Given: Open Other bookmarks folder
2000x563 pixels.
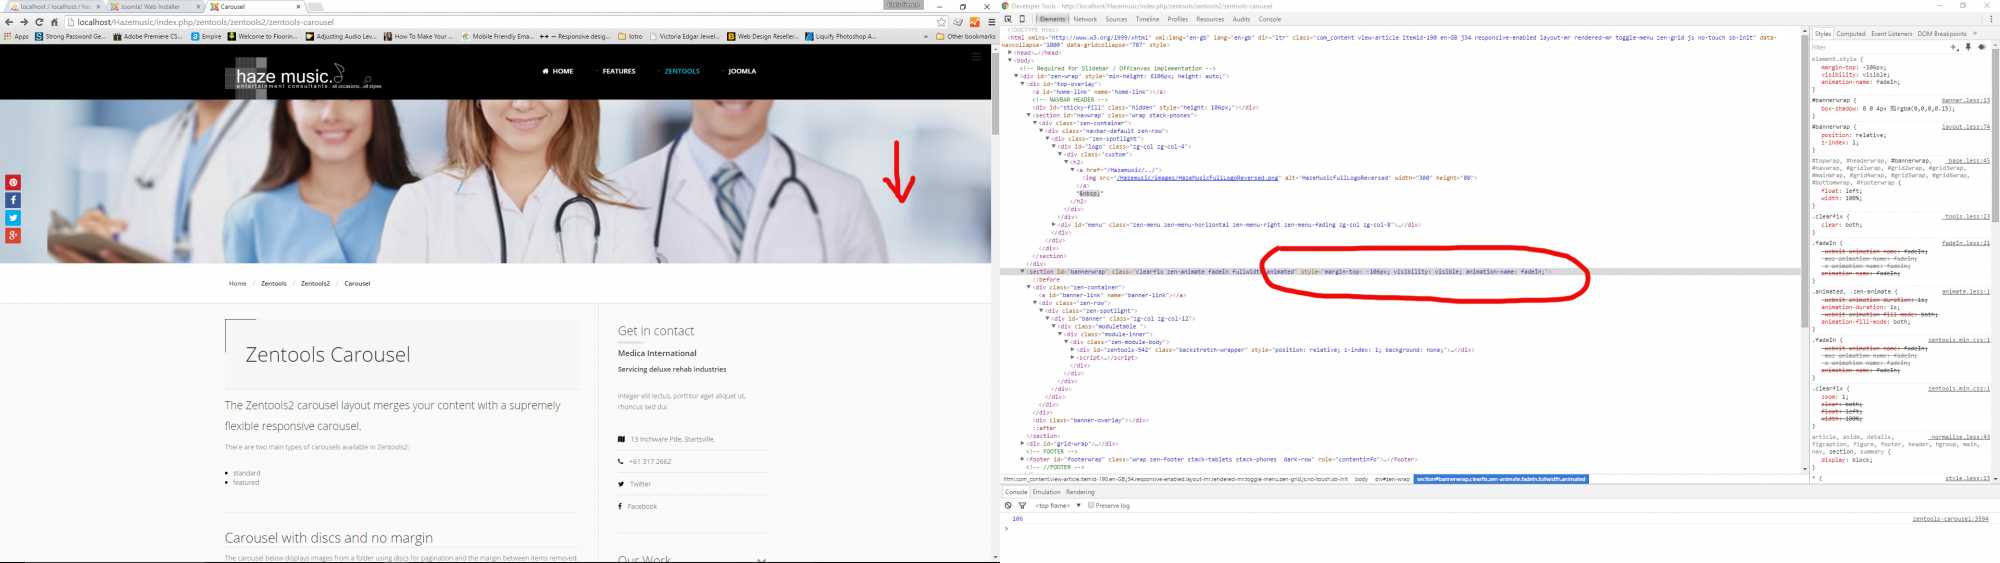Looking at the screenshot, I should coord(966,36).
